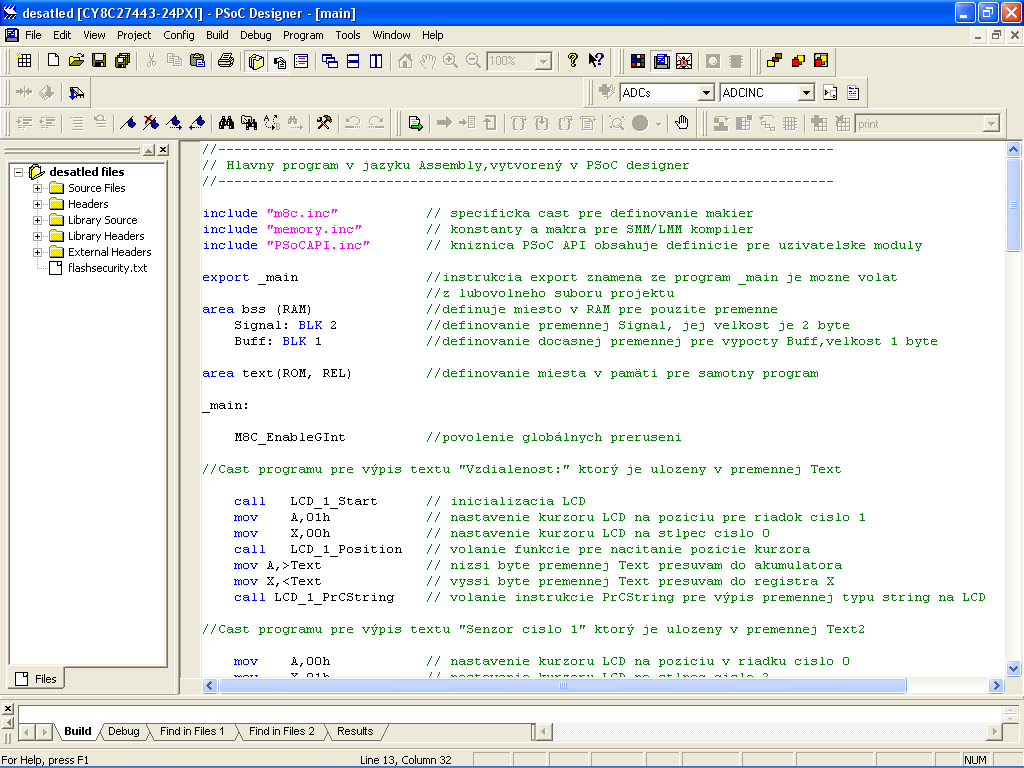Tile windows vertically using the toolbar icon
This screenshot has height=768, width=1024.
pyautogui.click(x=376, y=61)
